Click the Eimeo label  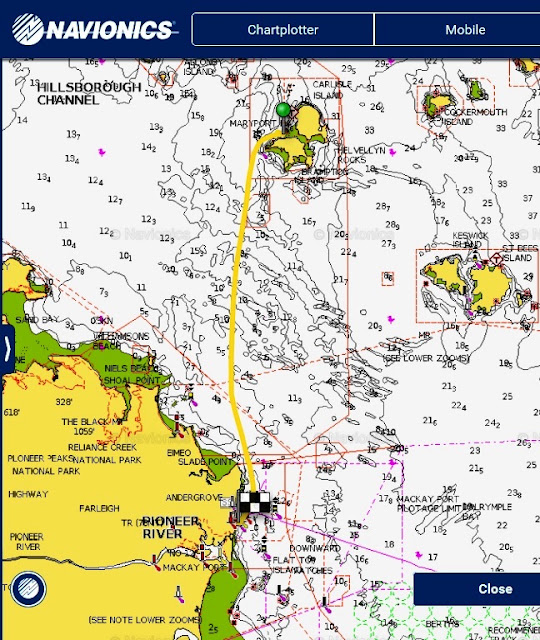(179, 453)
